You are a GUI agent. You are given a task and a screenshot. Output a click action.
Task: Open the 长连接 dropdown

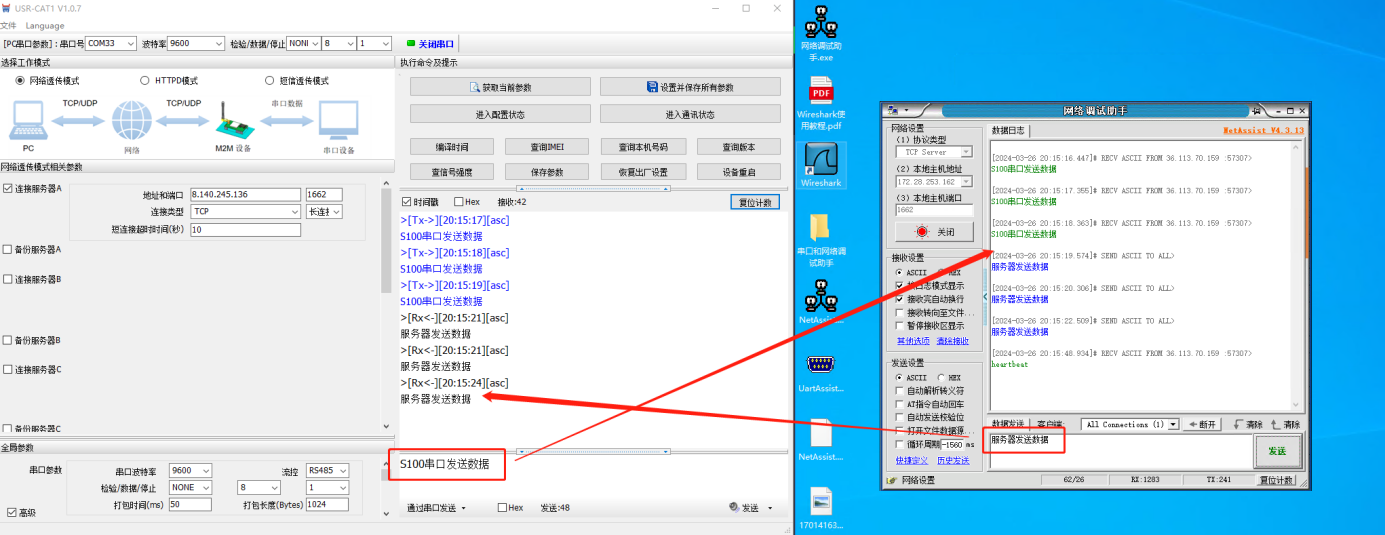pyautogui.click(x=324, y=212)
